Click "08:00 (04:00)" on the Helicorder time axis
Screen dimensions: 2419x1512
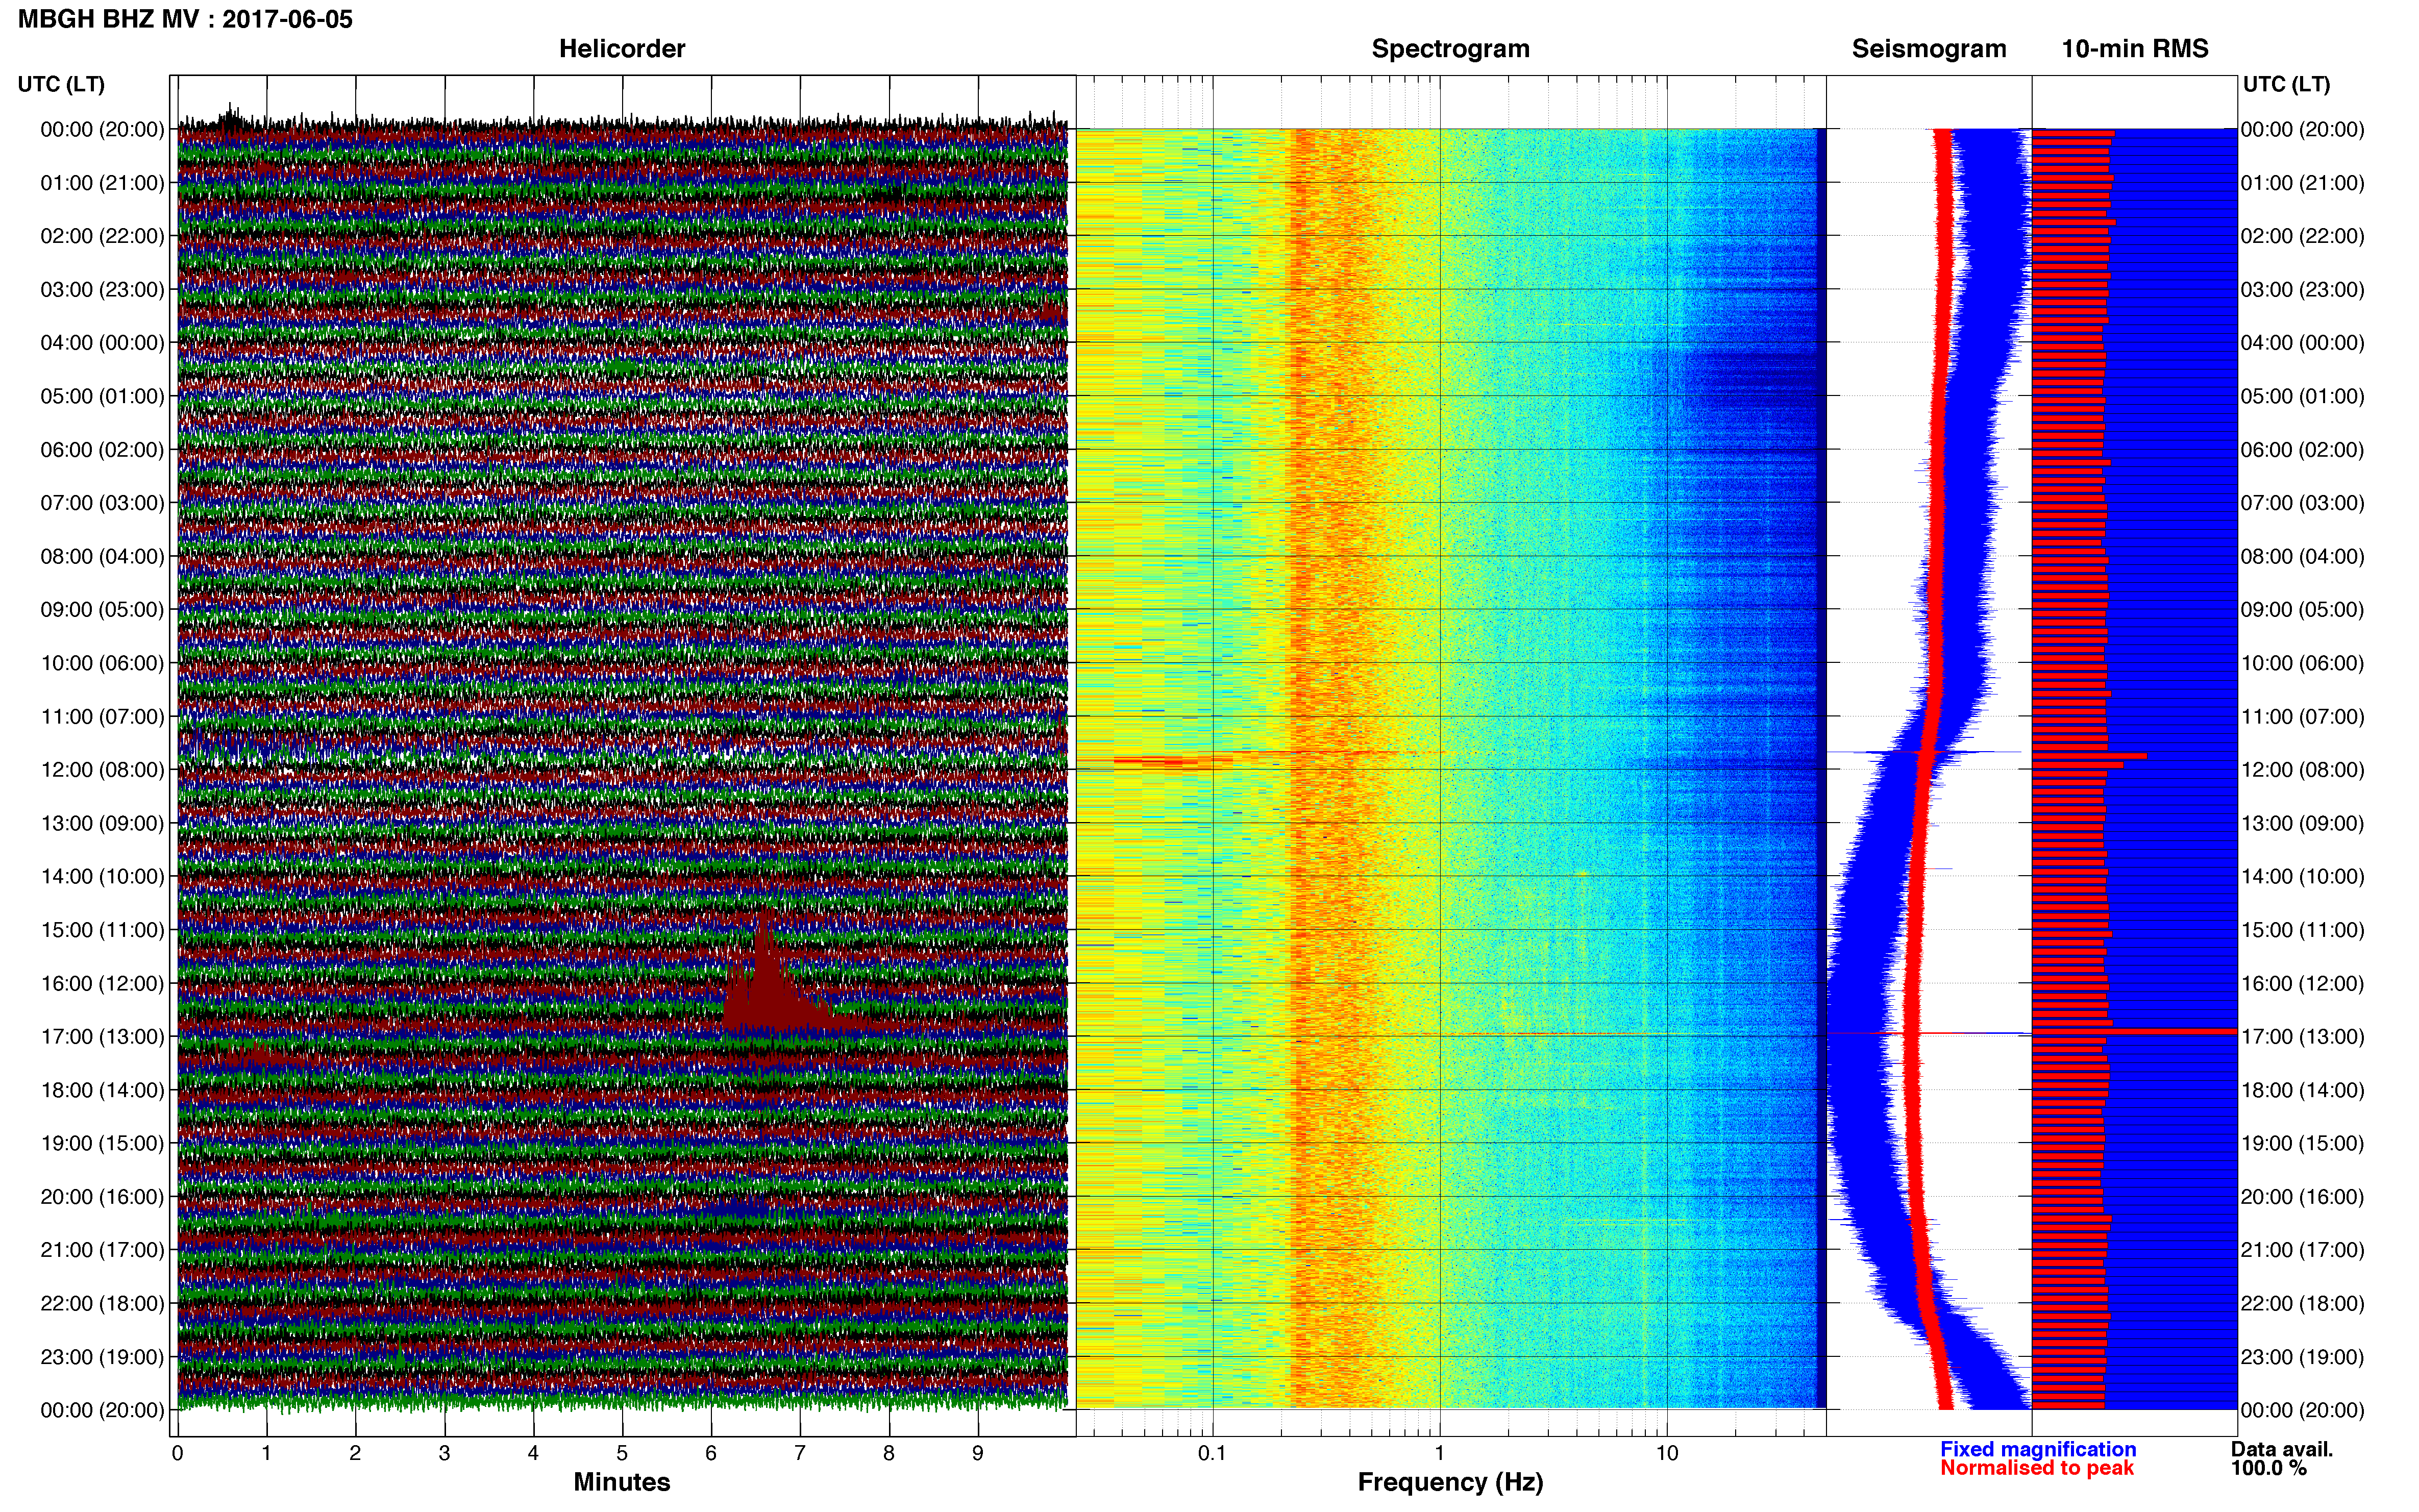(x=102, y=556)
